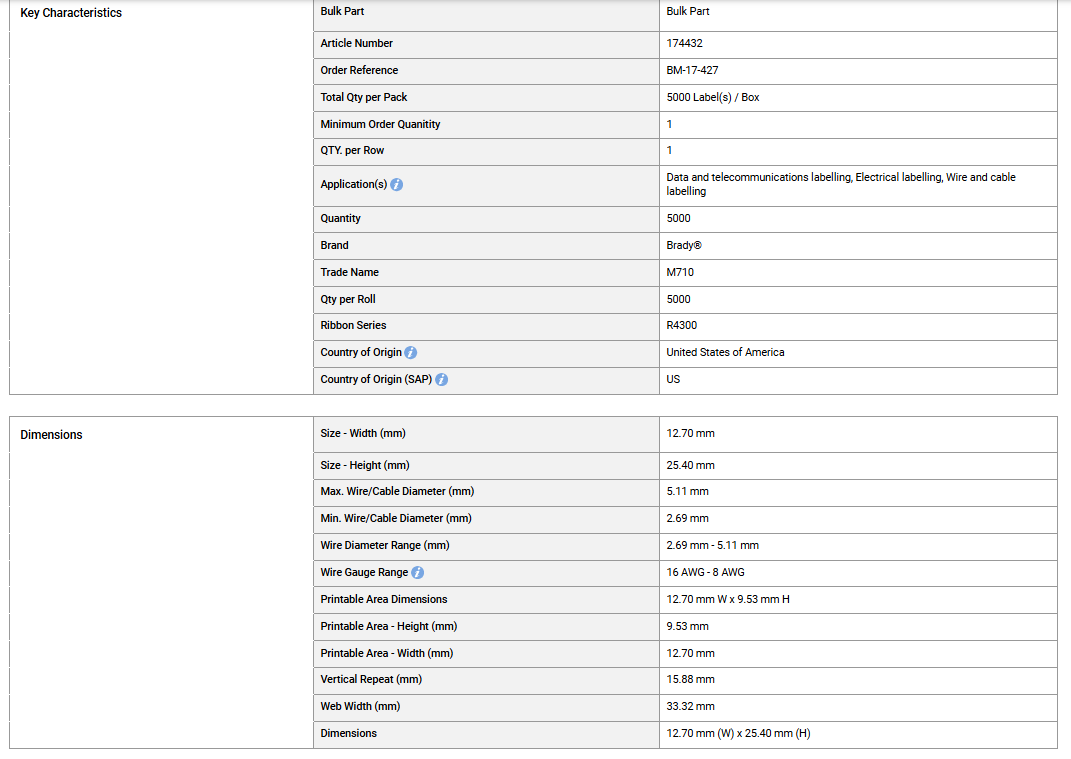Click the Vertical Repeat (mm) label
Image resolution: width=1071 pixels, height=759 pixels.
click(371, 679)
